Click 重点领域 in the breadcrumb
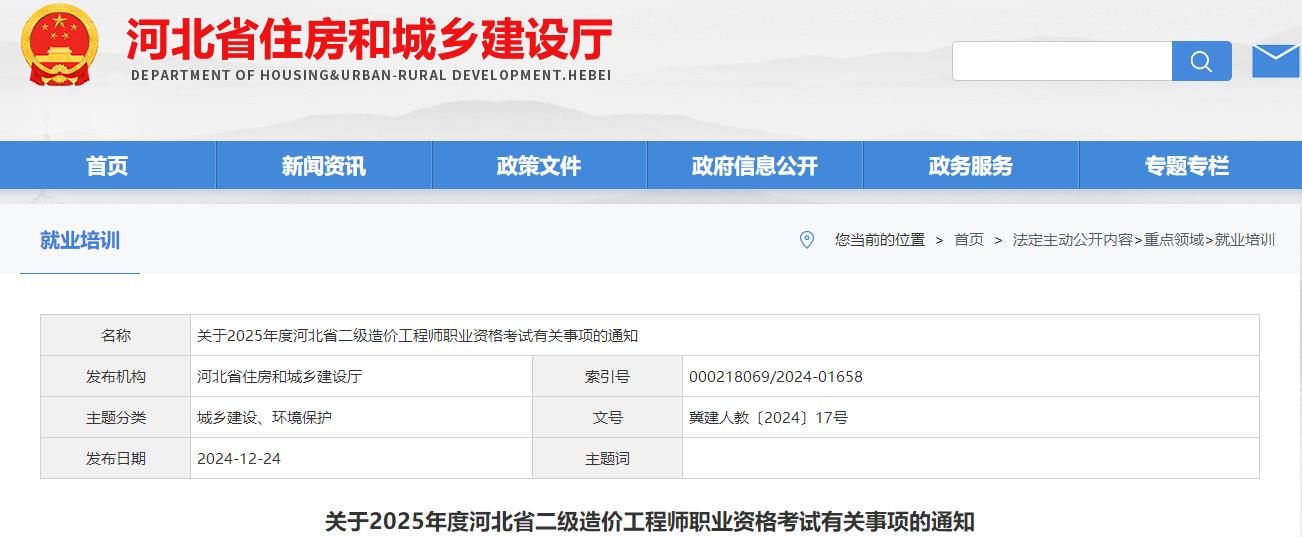This screenshot has height=537, width=1302. click(1174, 240)
